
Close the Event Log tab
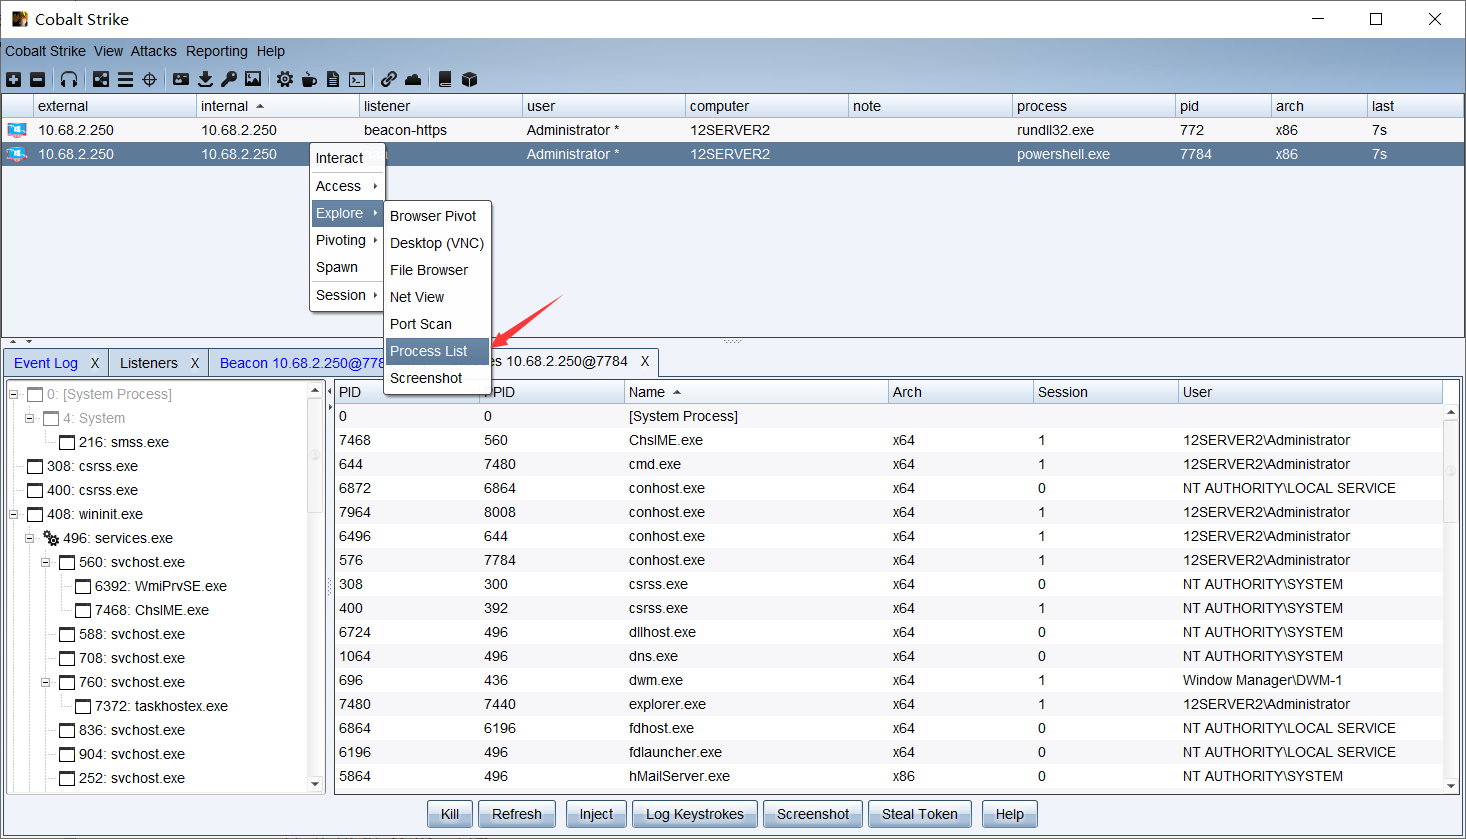95,363
